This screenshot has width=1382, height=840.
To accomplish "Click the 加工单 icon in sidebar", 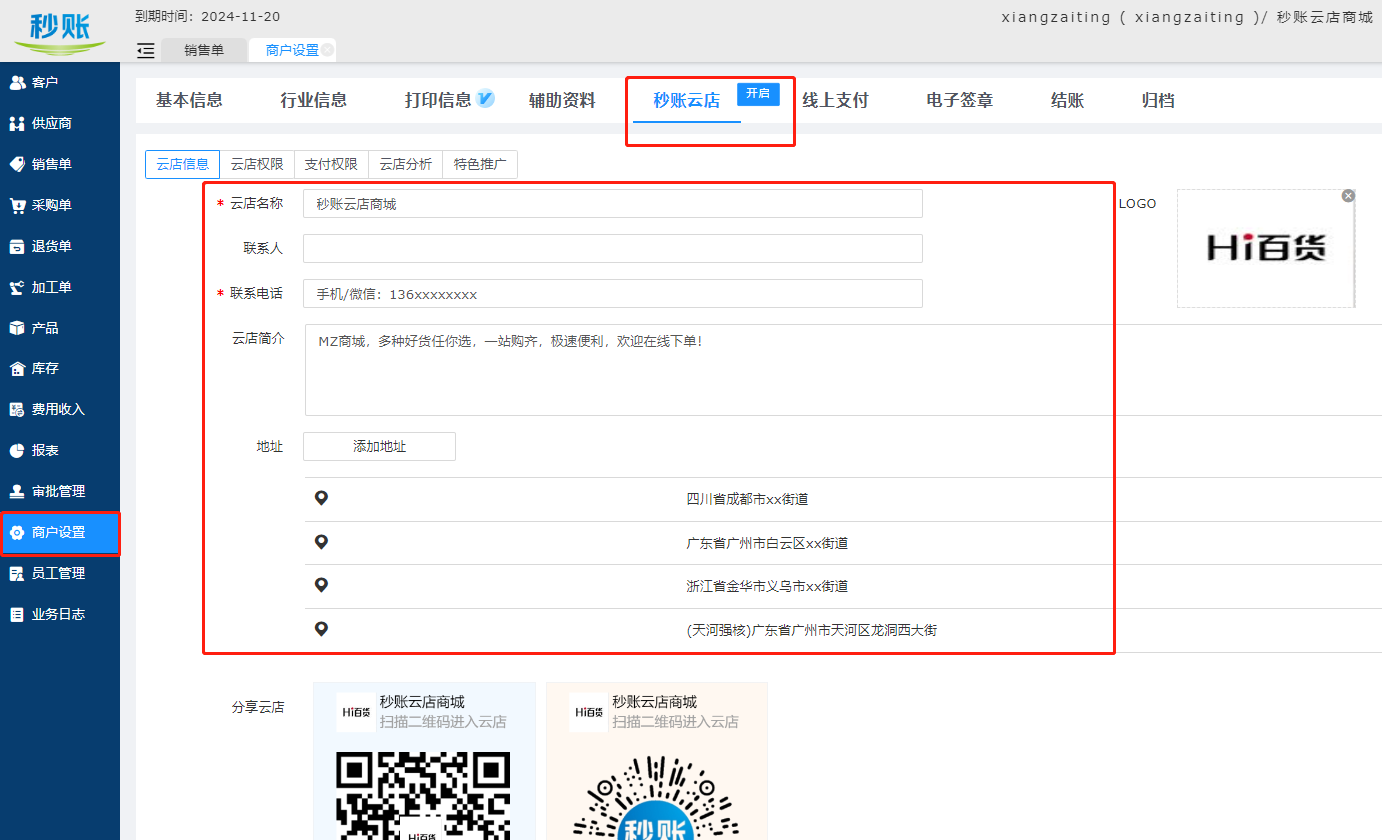I will pyautogui.click(x=17, y=287).
